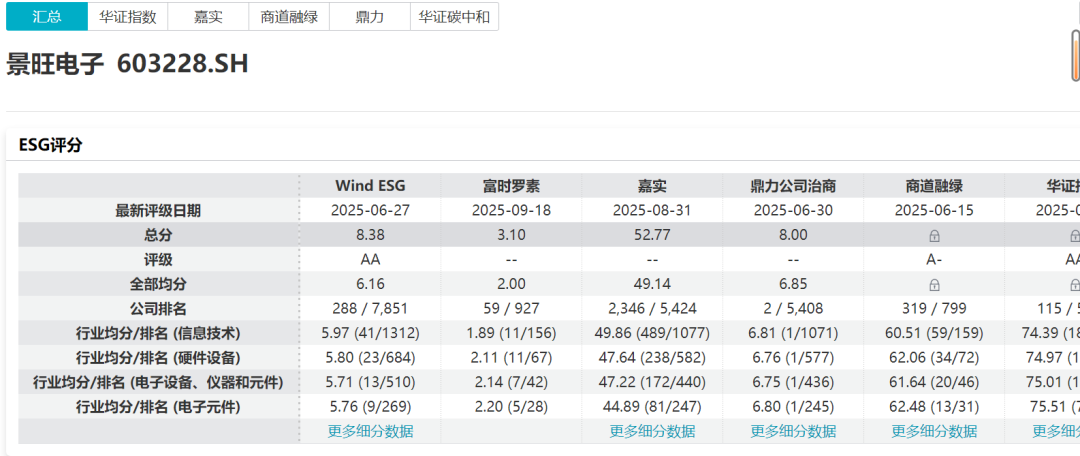
Task: Click the 嘉实 average 49.14
Action: click(652, 284)
